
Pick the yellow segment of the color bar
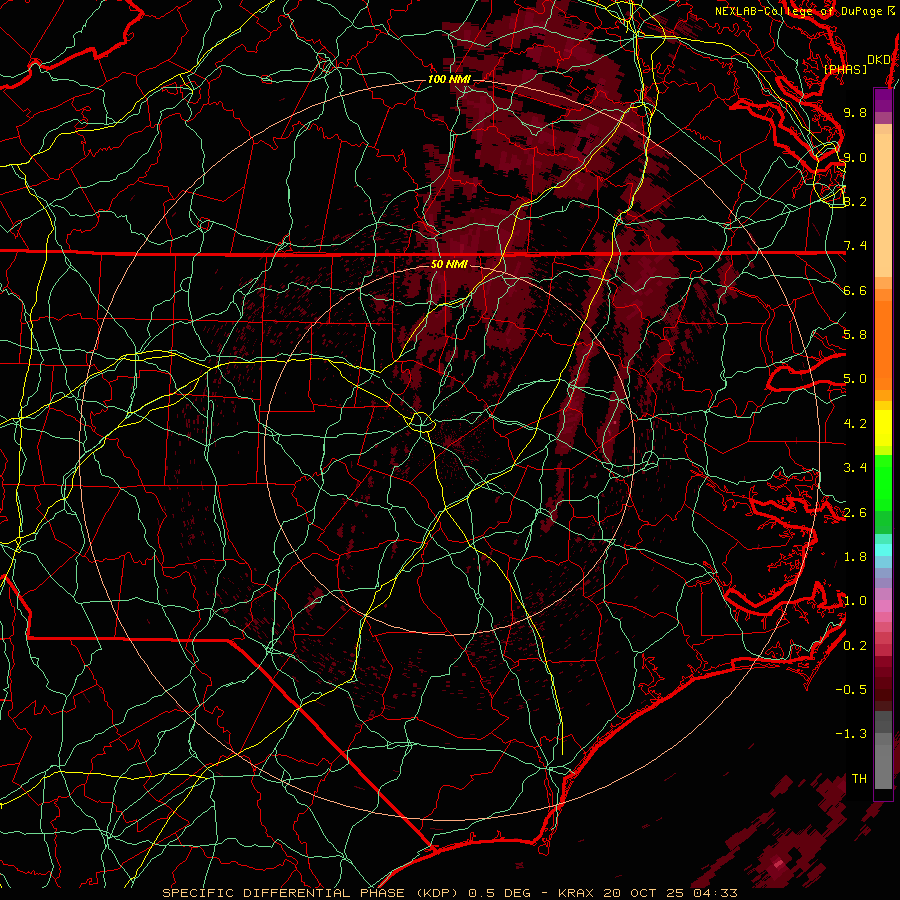pos(883,428)
